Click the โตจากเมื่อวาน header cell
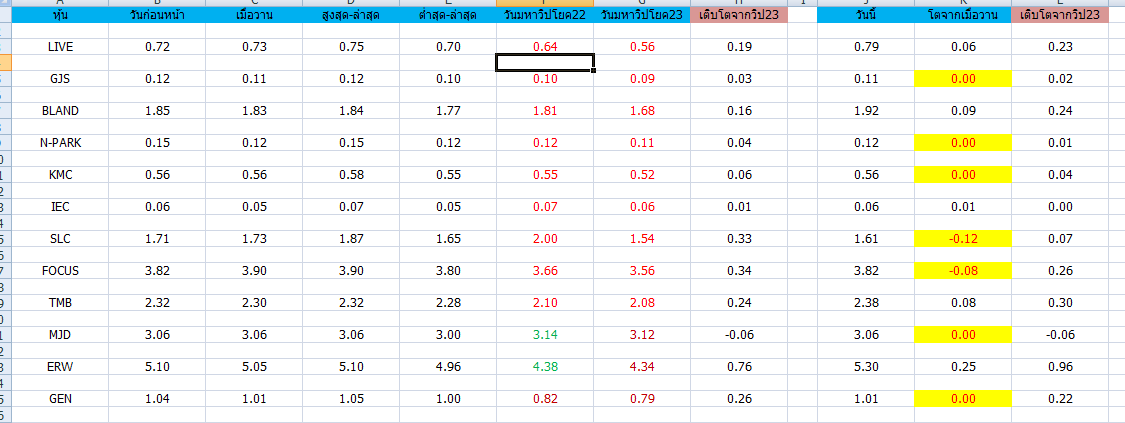 pos(963,14)
